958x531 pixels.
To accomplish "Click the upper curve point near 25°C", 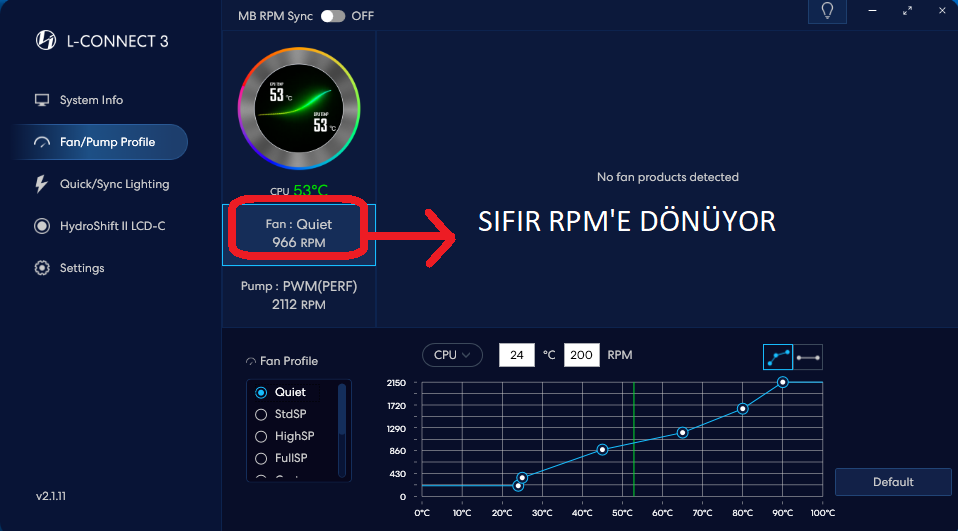I will (522, 478).
